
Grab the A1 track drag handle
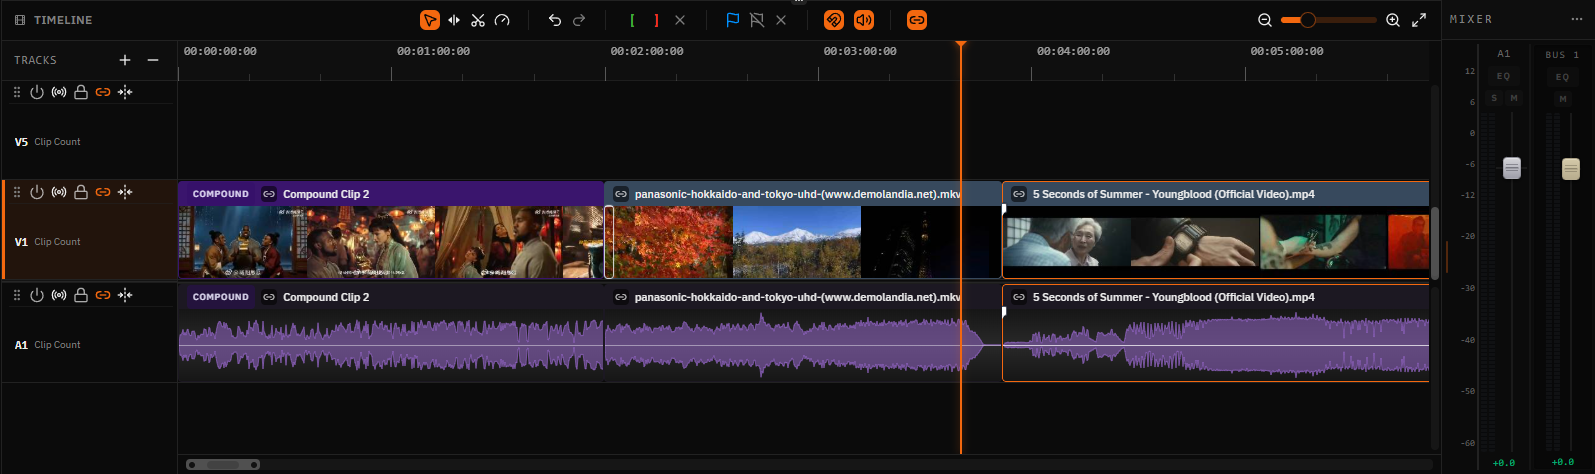pos(17,295)
